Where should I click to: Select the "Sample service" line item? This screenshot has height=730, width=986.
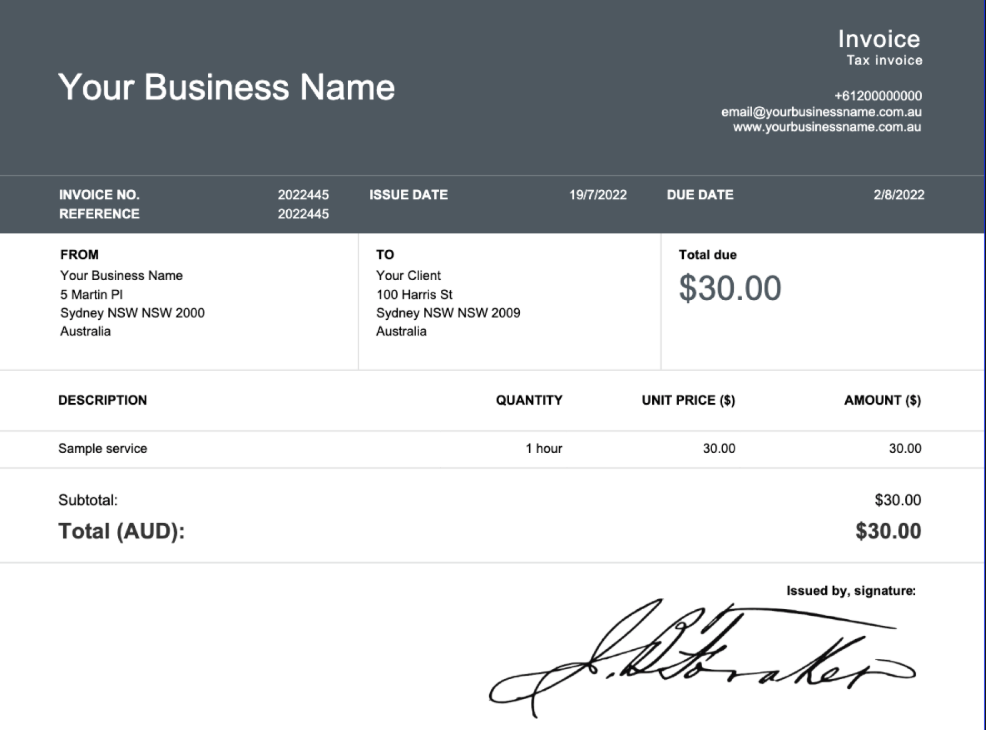pyautogui.click(x=102, y=448)
